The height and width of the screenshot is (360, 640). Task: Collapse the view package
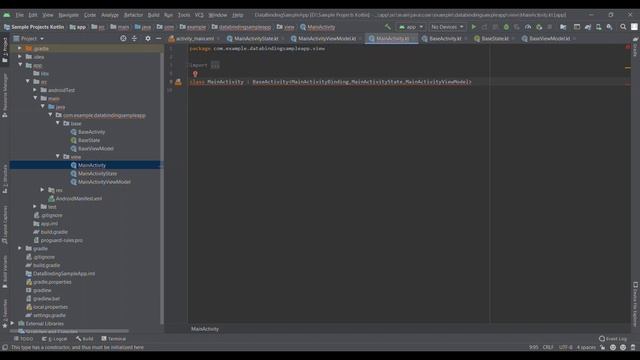[58, 157]
